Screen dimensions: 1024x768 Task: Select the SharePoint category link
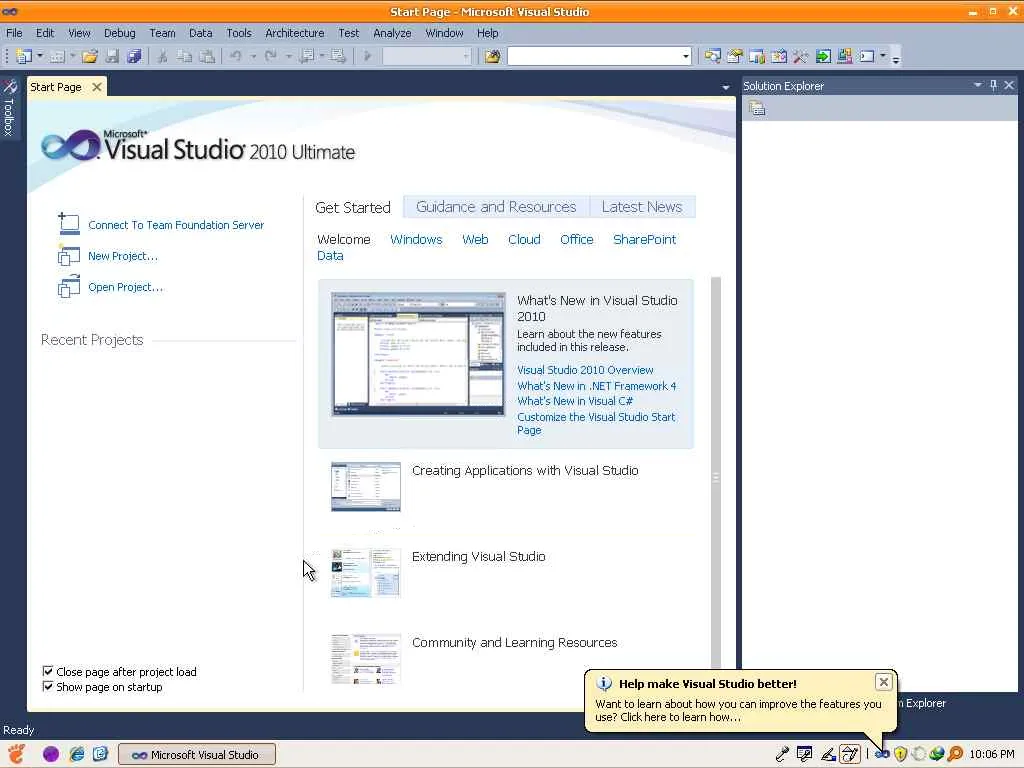645,239
